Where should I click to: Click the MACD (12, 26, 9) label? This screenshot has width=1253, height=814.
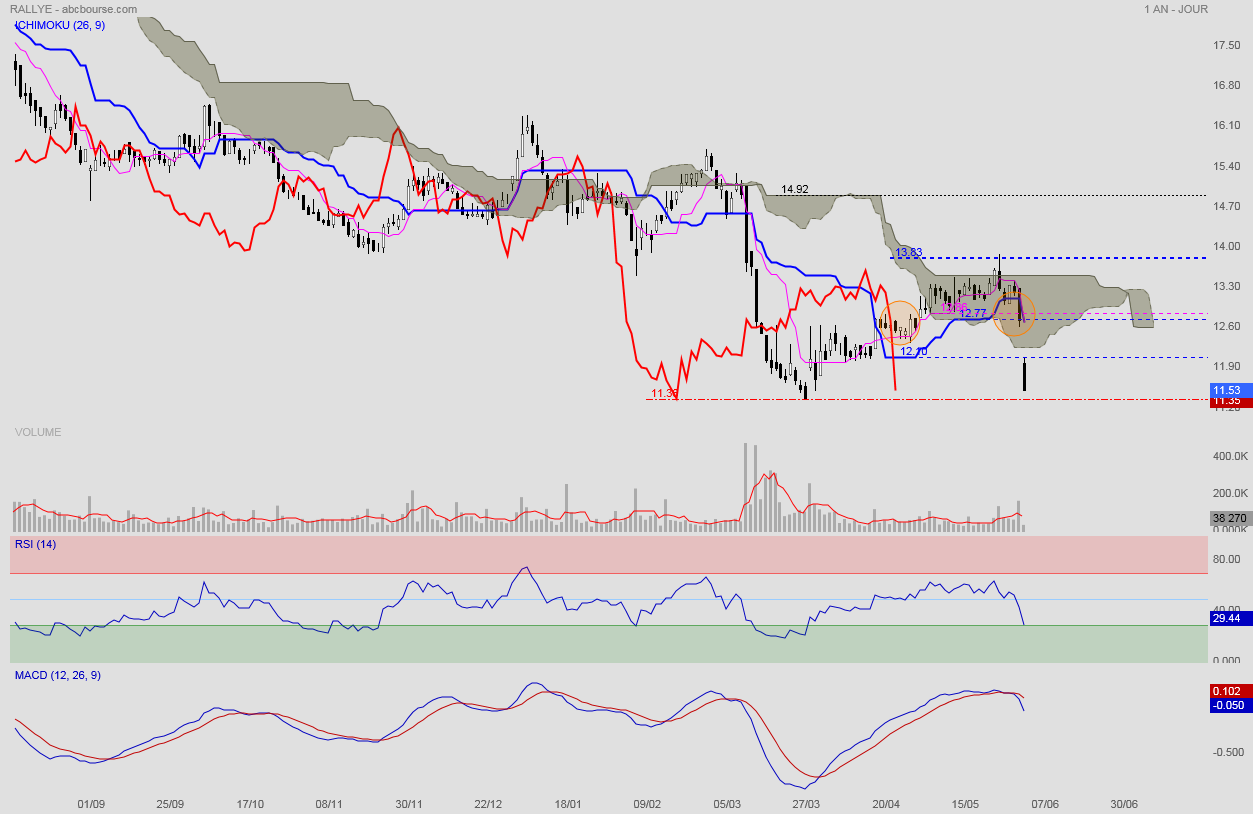(57, 676)
